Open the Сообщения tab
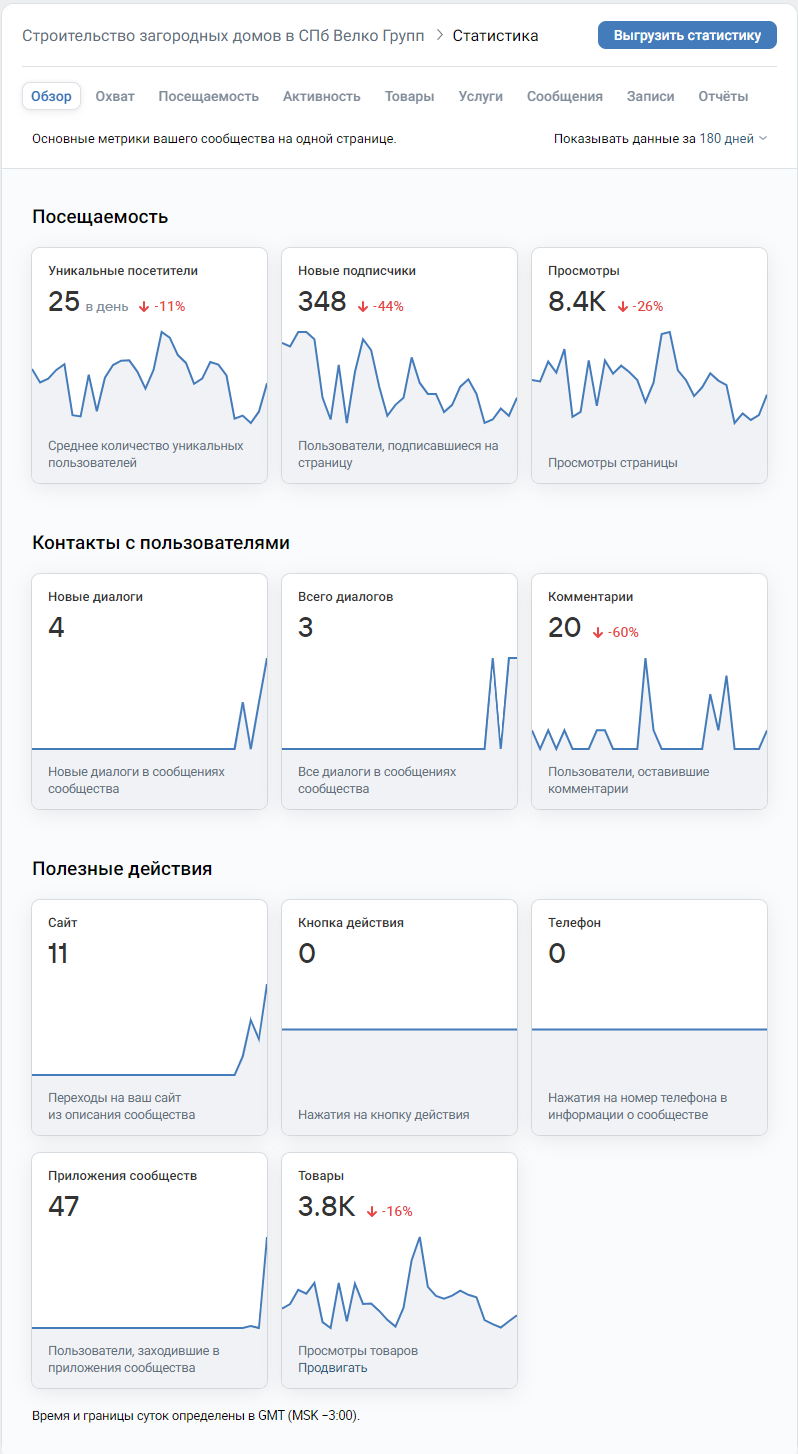Viewport: 798px width, 1454px height. click(564, 96)
